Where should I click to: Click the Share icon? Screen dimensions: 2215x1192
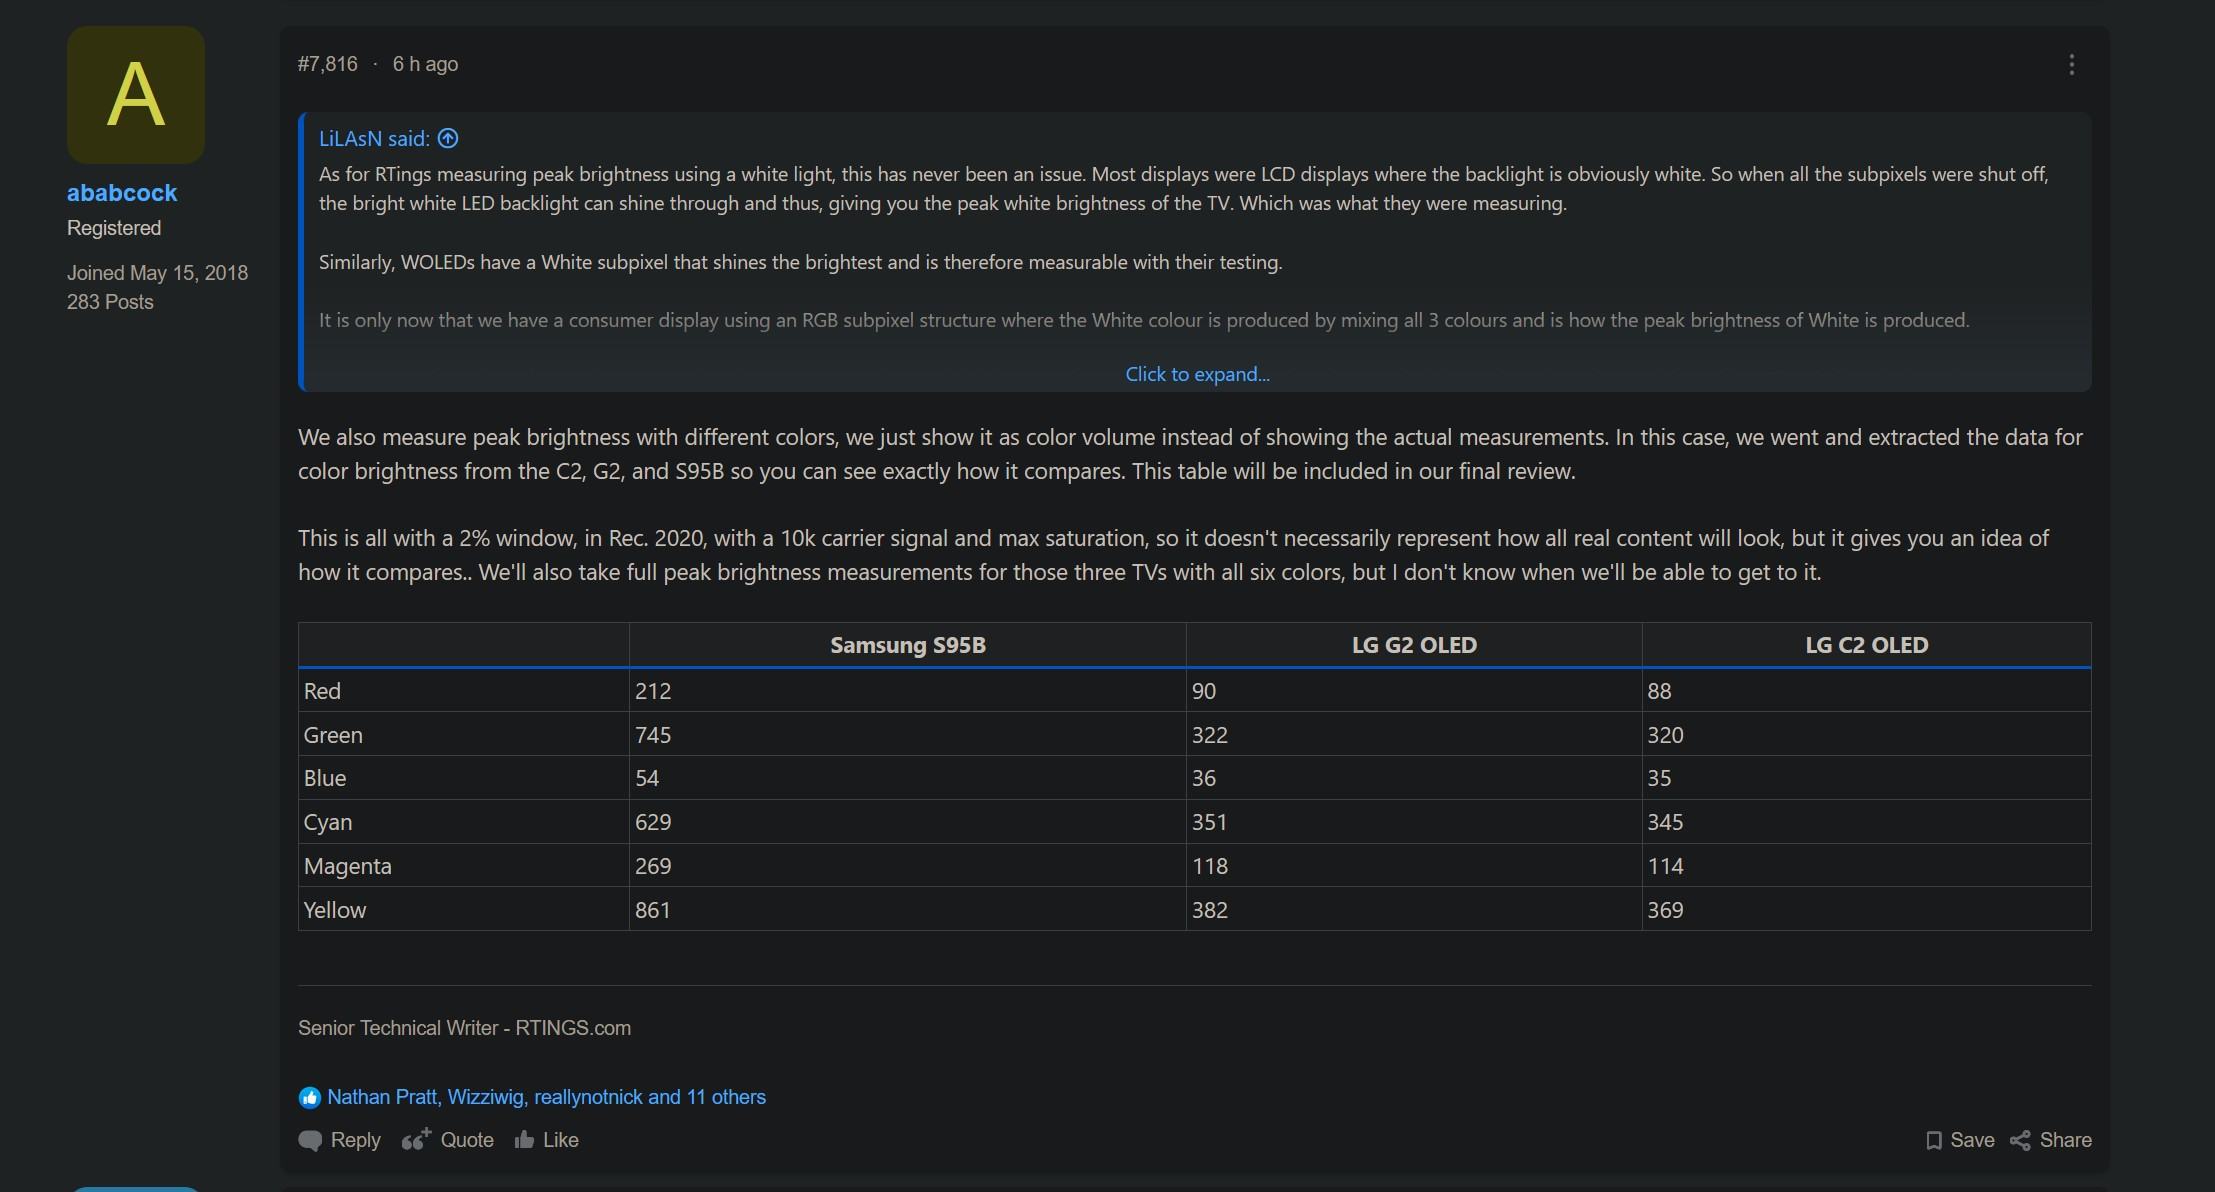coord(2020,1141)
